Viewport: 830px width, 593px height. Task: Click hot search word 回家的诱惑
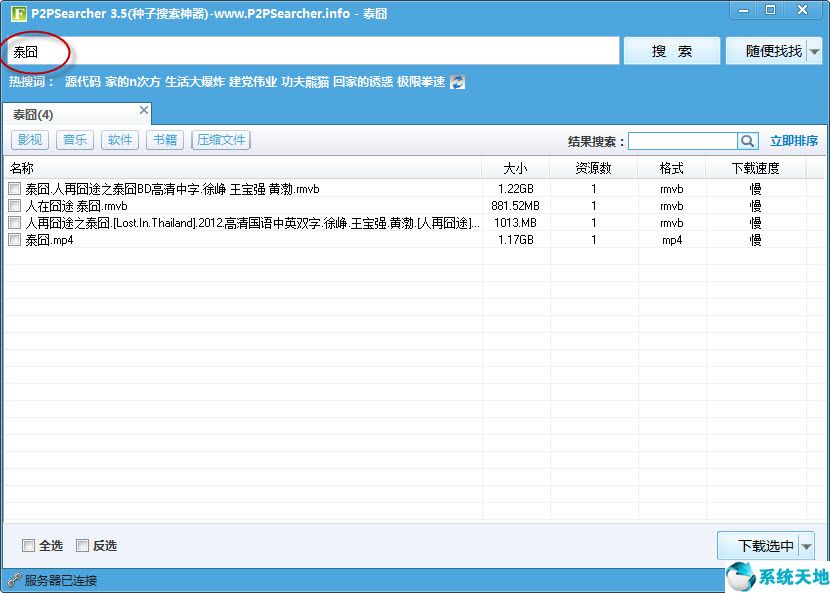click(x=363, y=82)
